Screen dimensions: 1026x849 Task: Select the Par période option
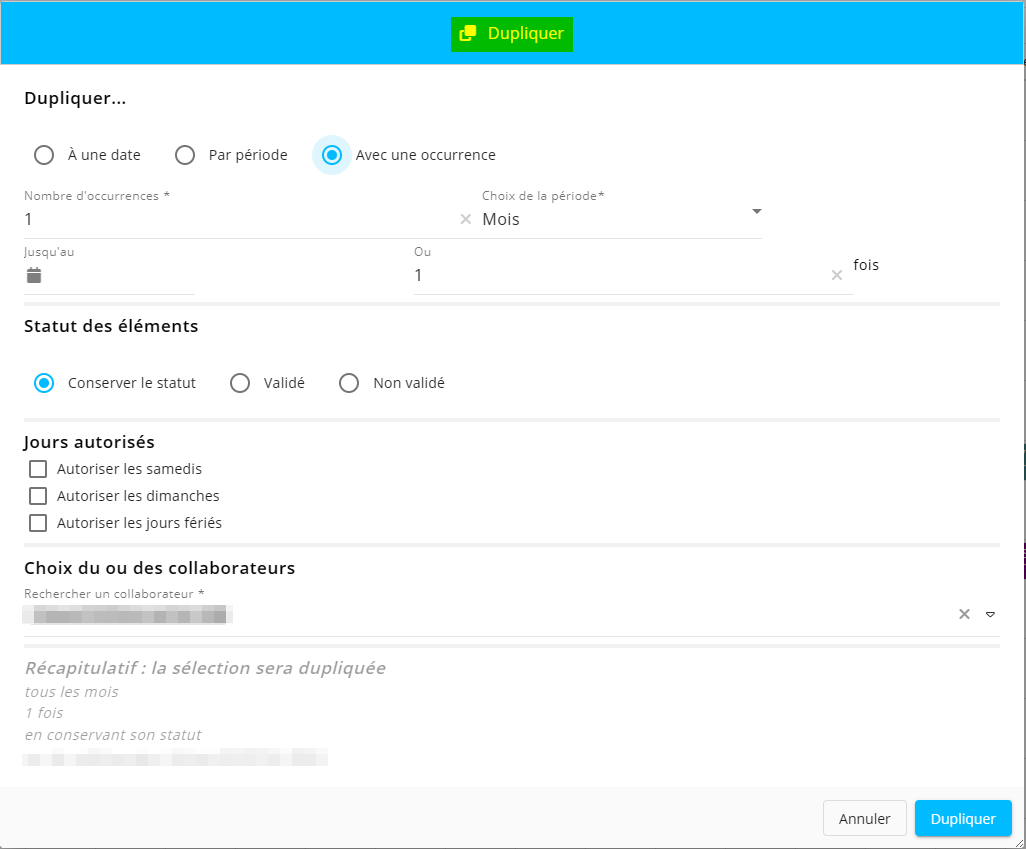pos(185,155)
